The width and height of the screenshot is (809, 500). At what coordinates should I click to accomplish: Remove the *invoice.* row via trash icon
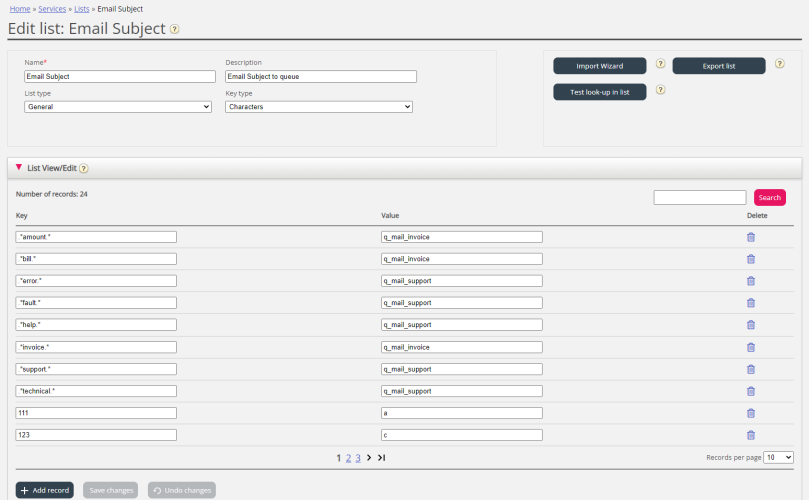point(751,347)
